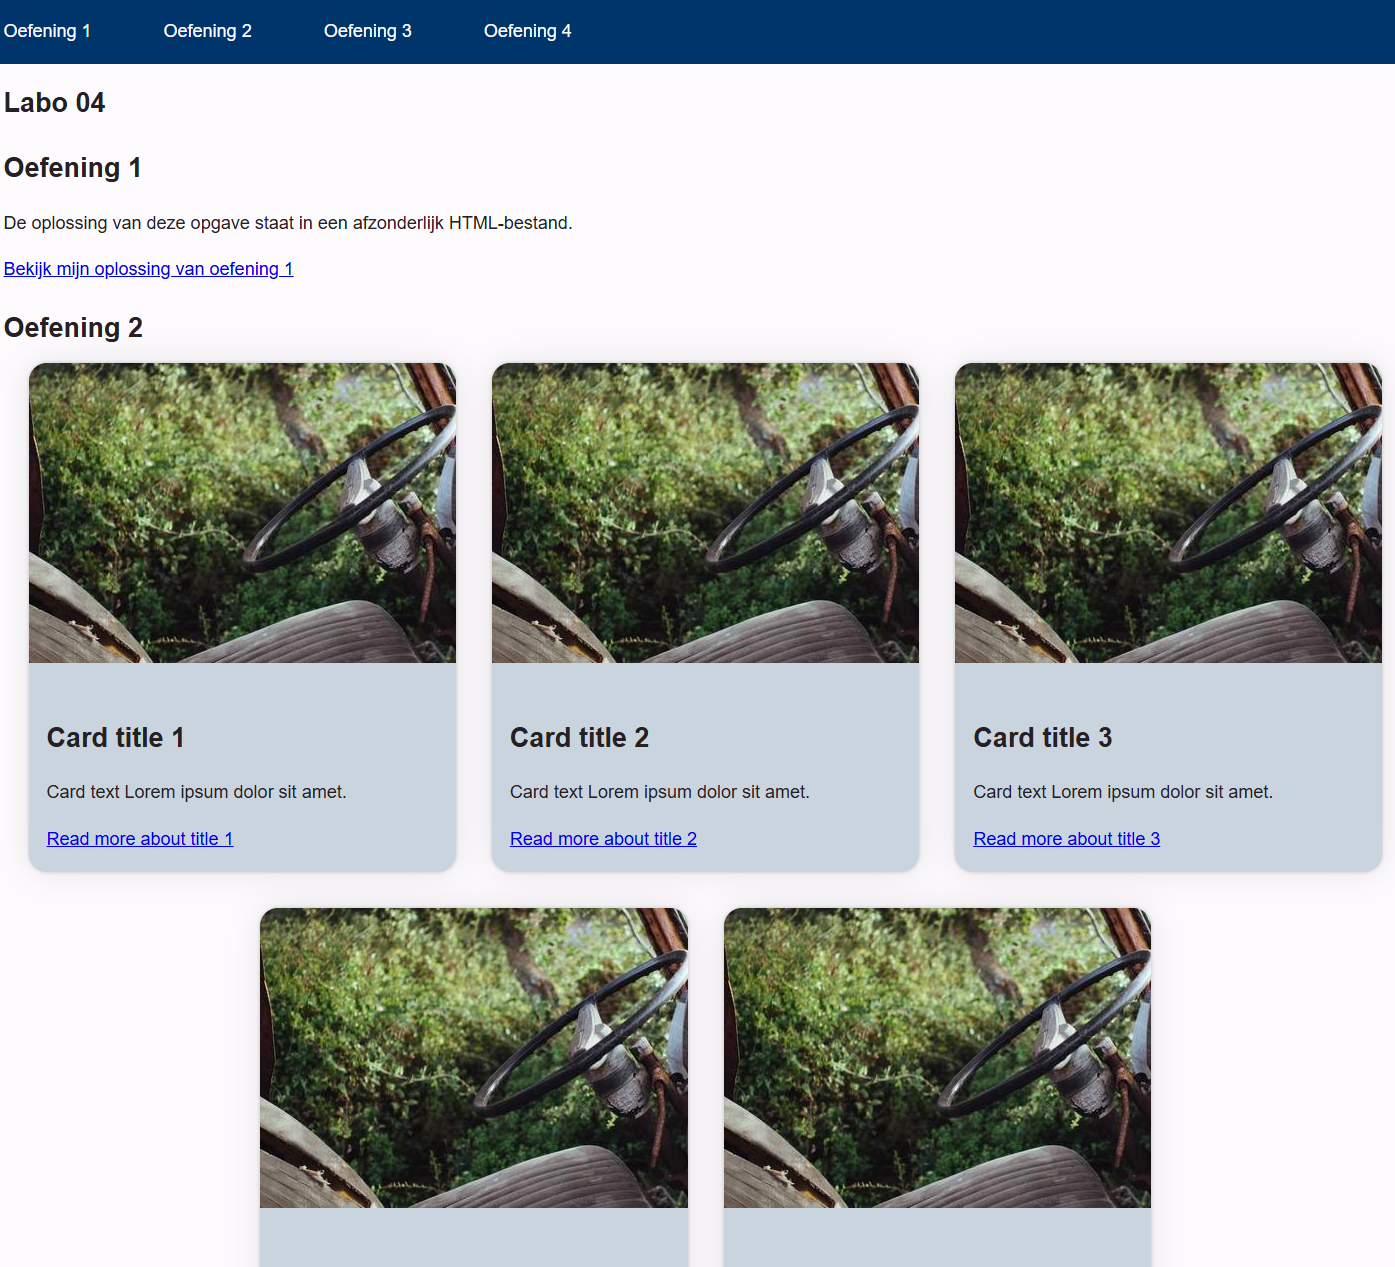Click the 'Card title 1' heading

point(115,738)
